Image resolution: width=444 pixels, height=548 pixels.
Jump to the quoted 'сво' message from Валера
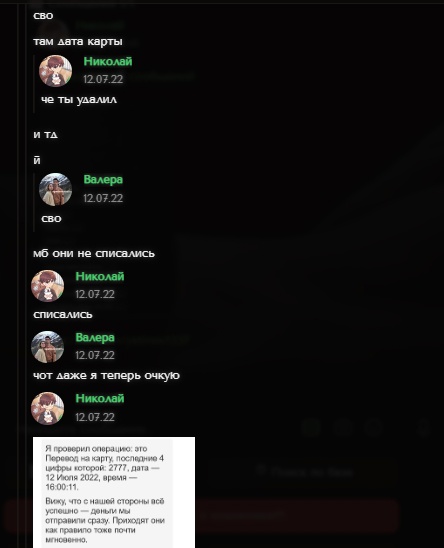tap(51, 219)
